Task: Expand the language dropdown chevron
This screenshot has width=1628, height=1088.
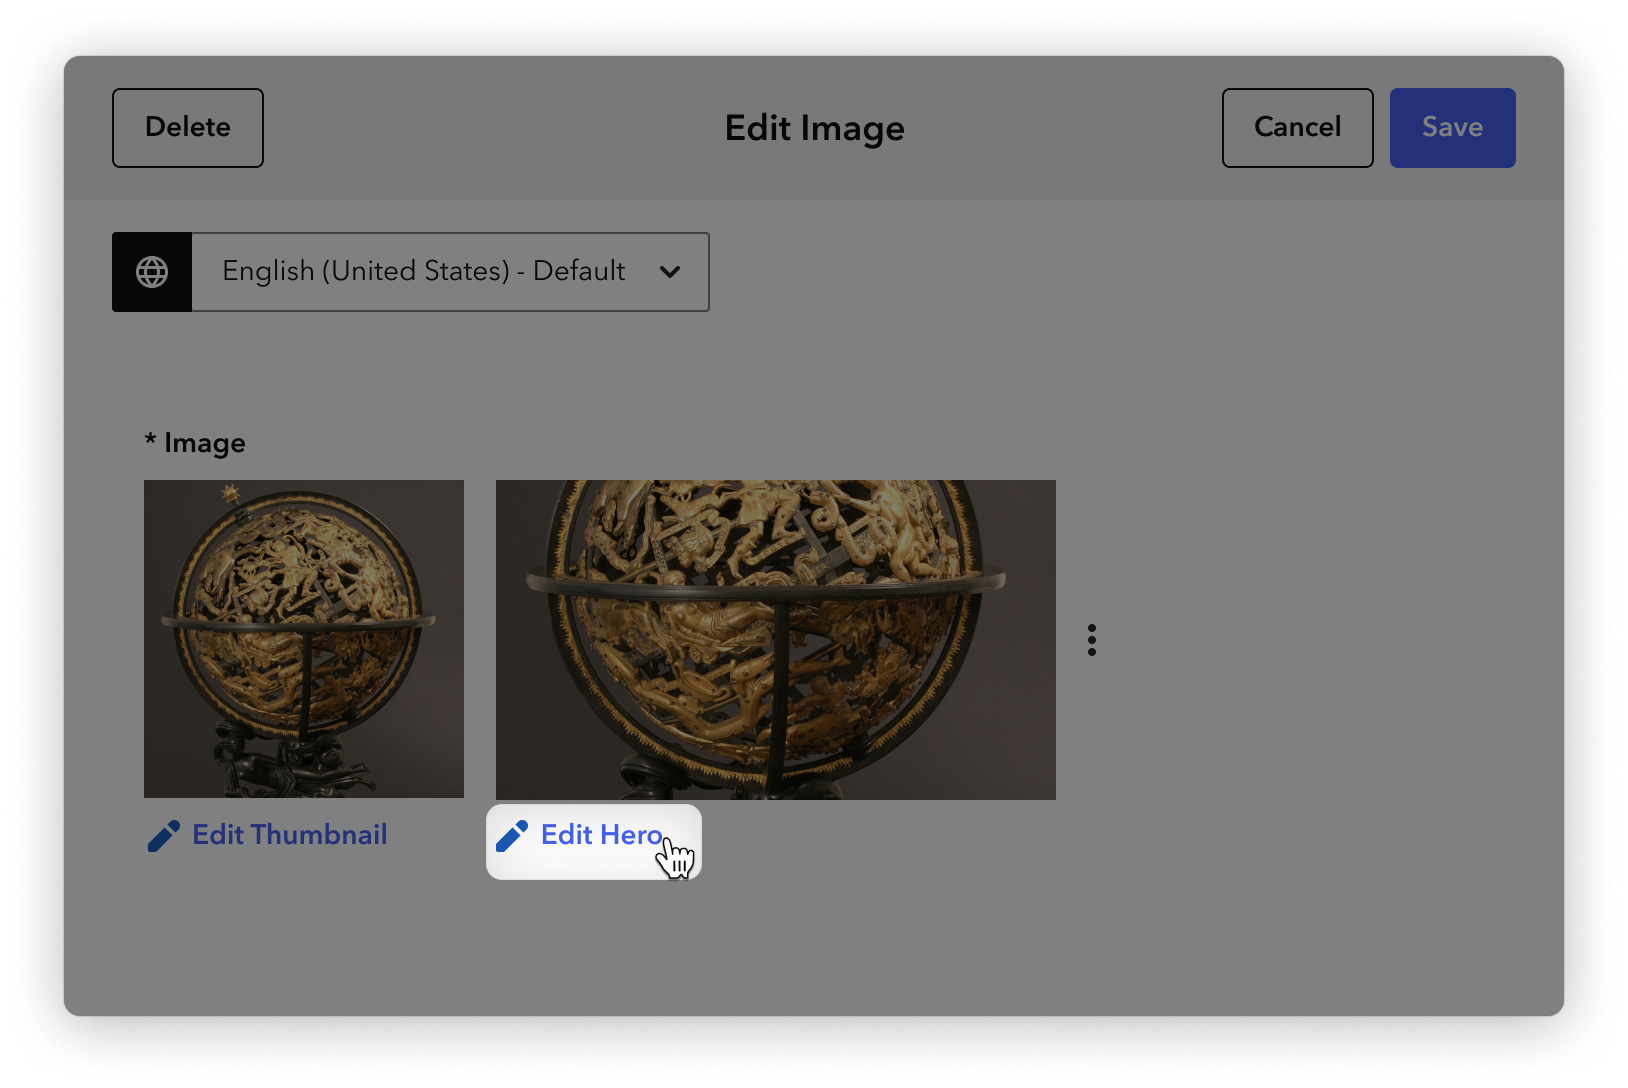Action: tap(670, 272)
